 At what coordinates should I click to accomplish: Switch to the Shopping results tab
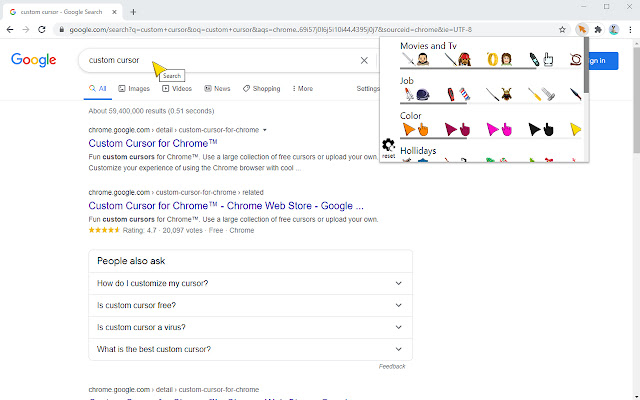pyautogui.click(x=261, y=89)
